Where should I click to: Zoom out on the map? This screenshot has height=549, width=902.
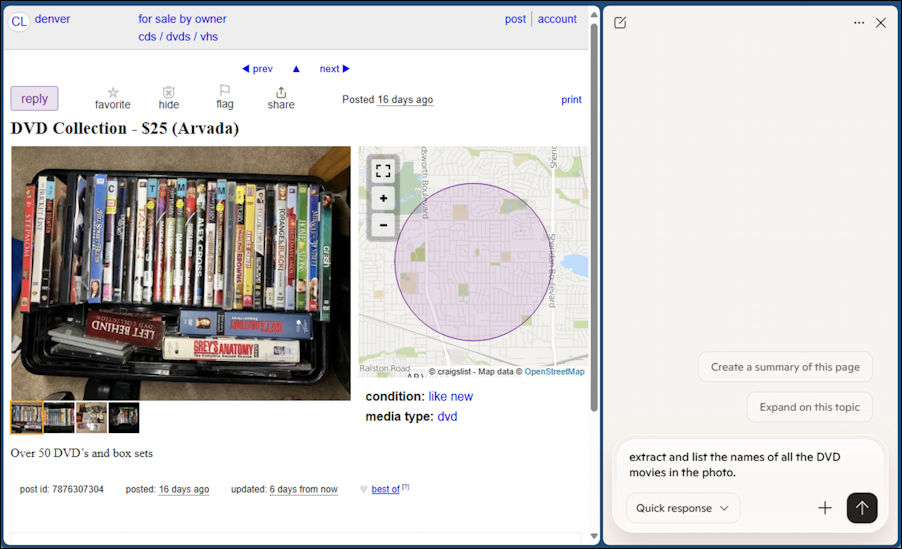[383, 224]
